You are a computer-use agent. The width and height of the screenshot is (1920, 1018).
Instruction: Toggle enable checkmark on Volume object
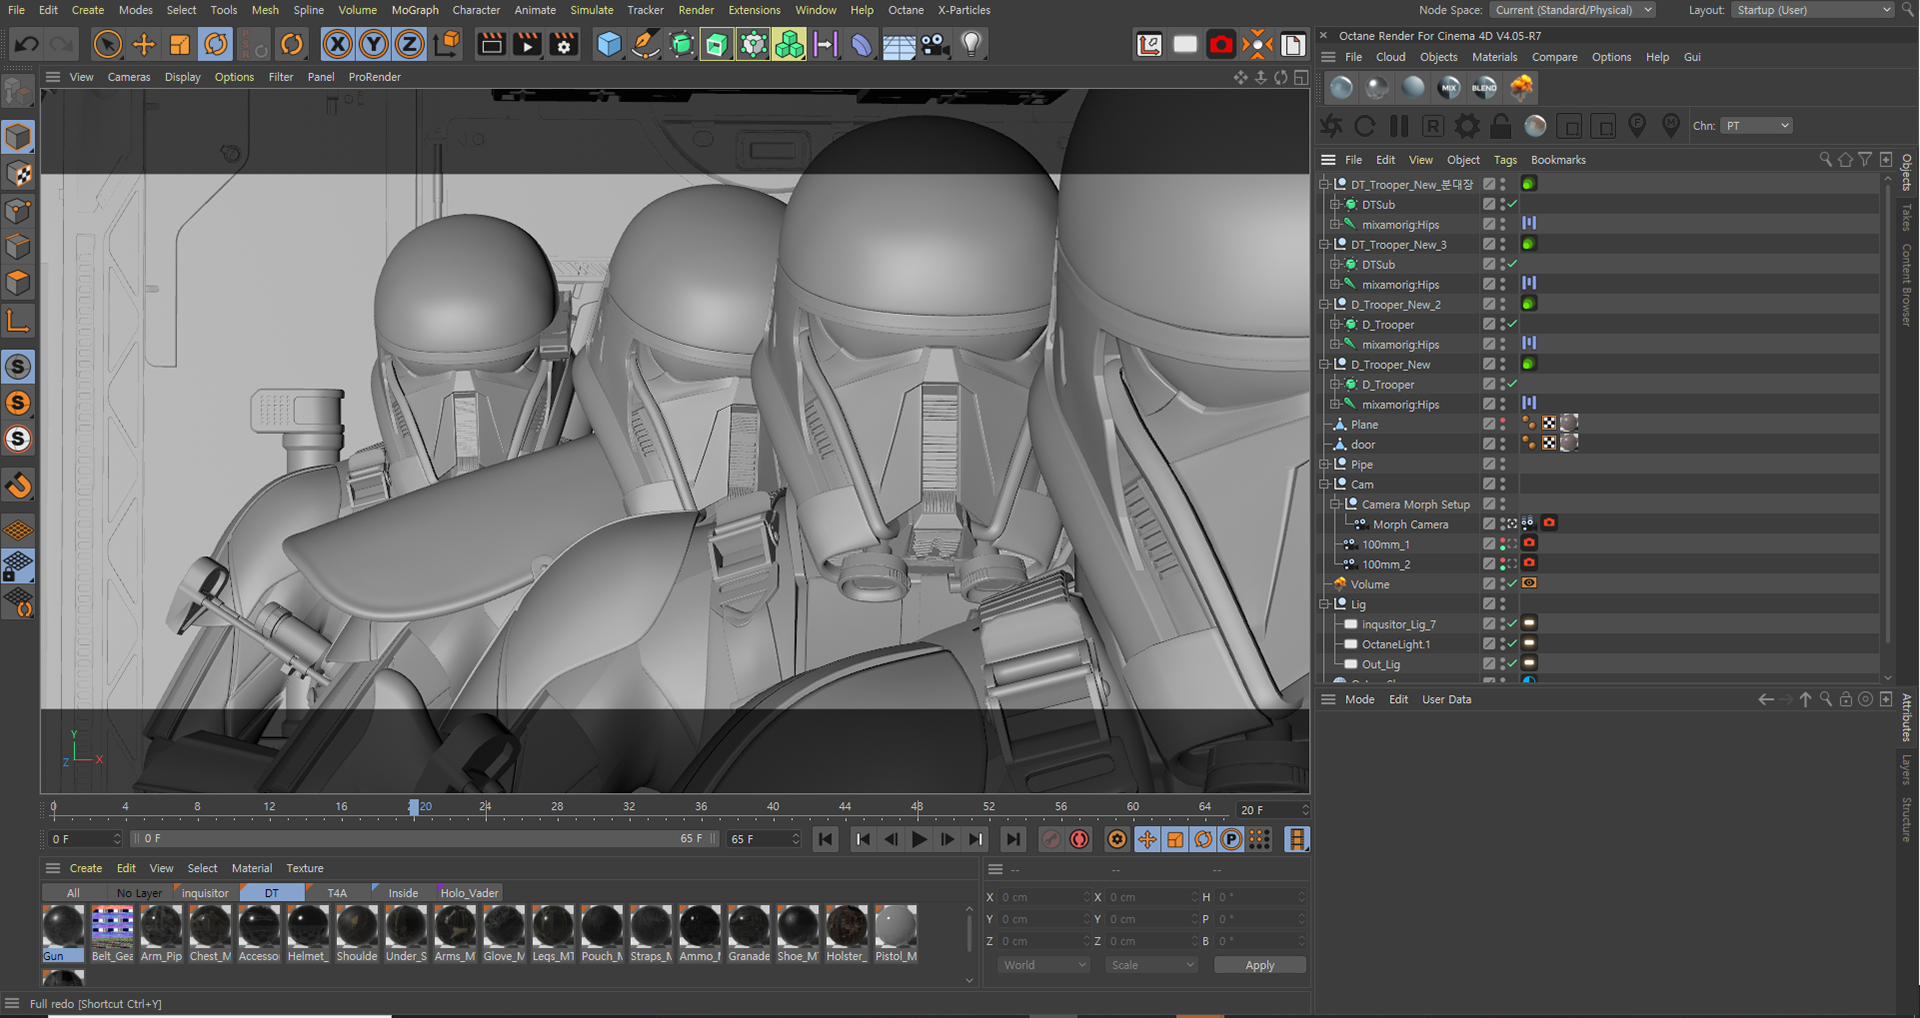click(x=1513, y=584)
